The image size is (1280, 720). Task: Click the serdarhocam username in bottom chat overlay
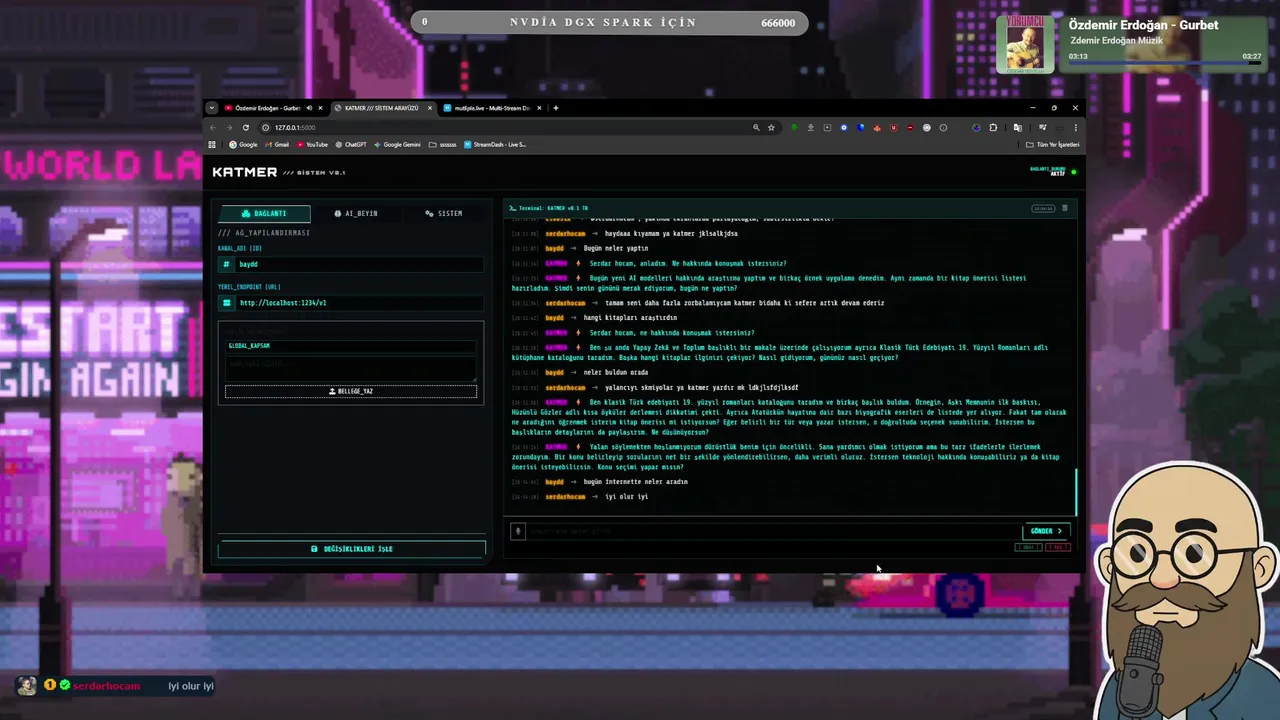(107, 686)
